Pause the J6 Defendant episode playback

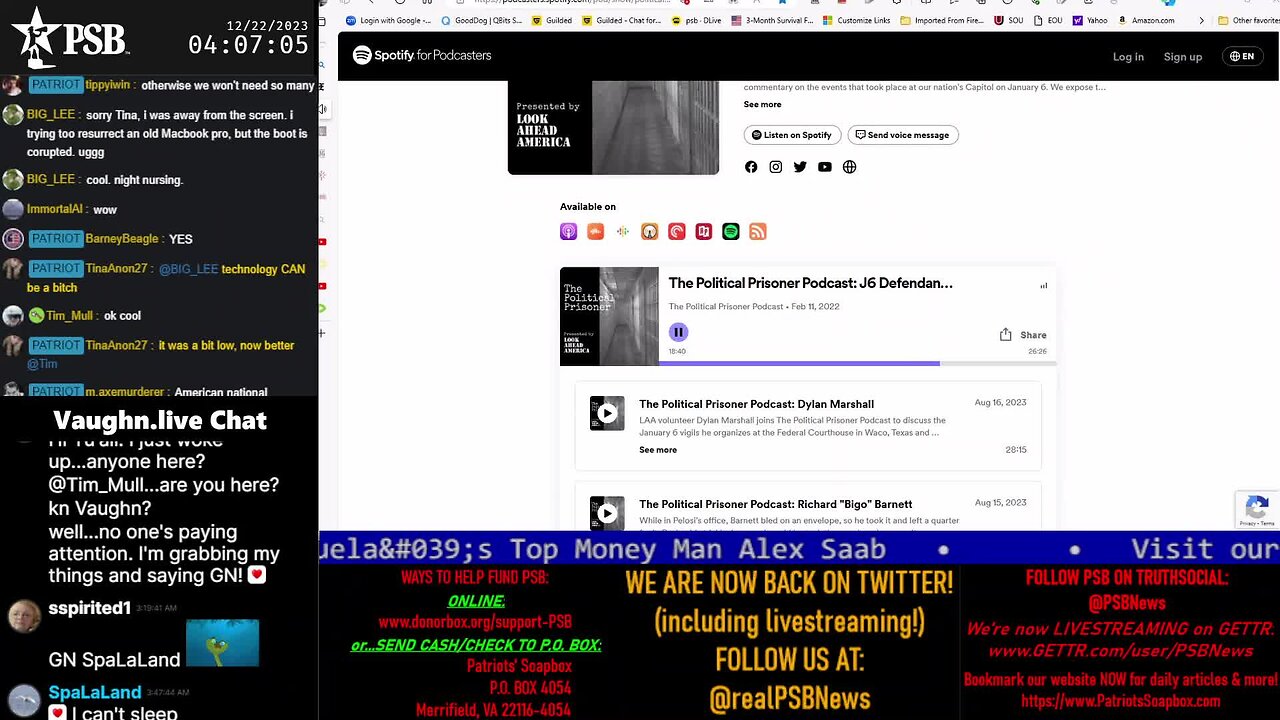point(678,332)
